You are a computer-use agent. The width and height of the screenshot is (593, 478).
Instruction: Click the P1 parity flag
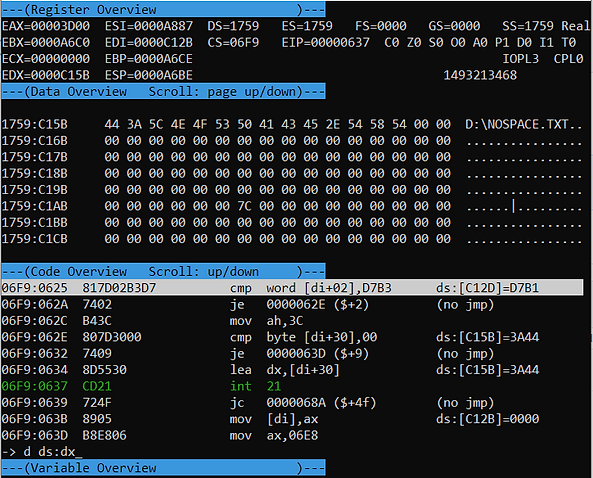[x=502, y=42]
